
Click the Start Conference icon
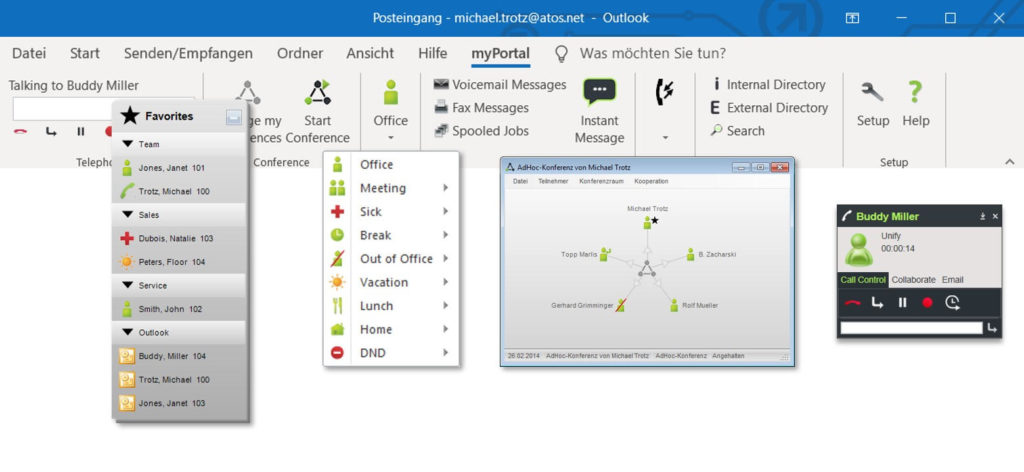tap(317, 93)
